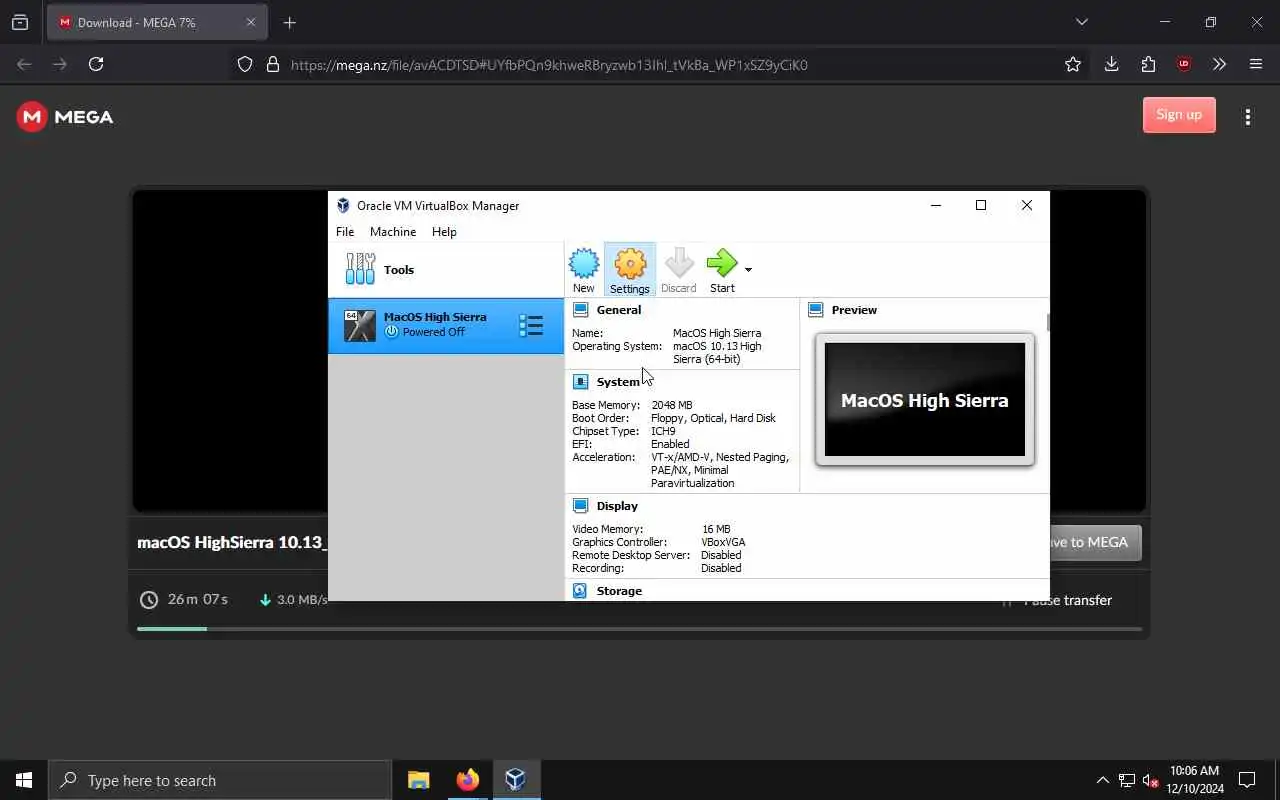1280x800 pixels.
Task: Select the Download - MEGA 7% tab
Action: (156, 22)
